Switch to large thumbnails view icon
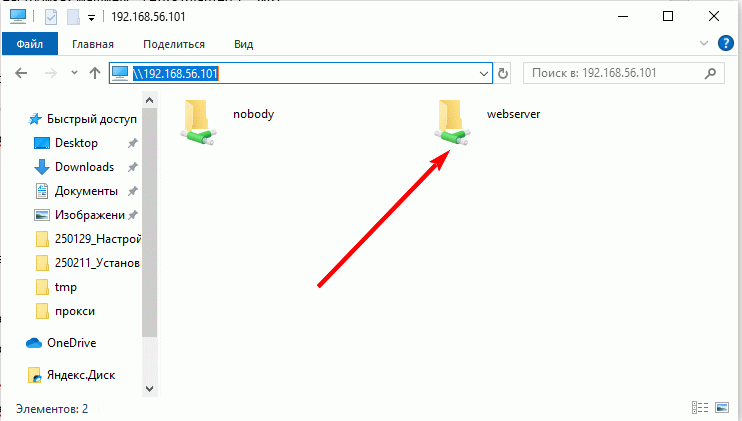Image resolution: width=742 pixels, height=421 pixels. [x=722, y=407]
